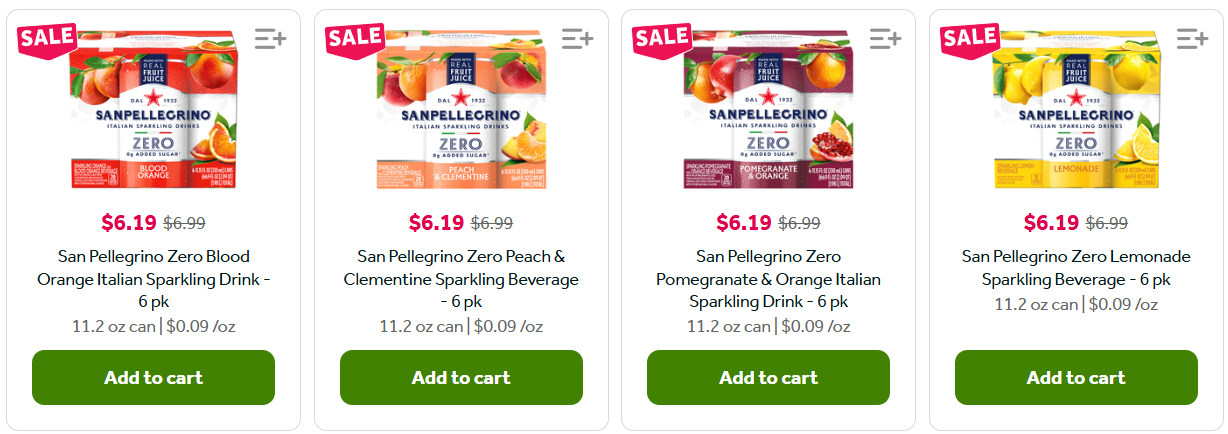Click add-to-list icon on Lemonade card

pyautogui.click(x=1192, y=39)
